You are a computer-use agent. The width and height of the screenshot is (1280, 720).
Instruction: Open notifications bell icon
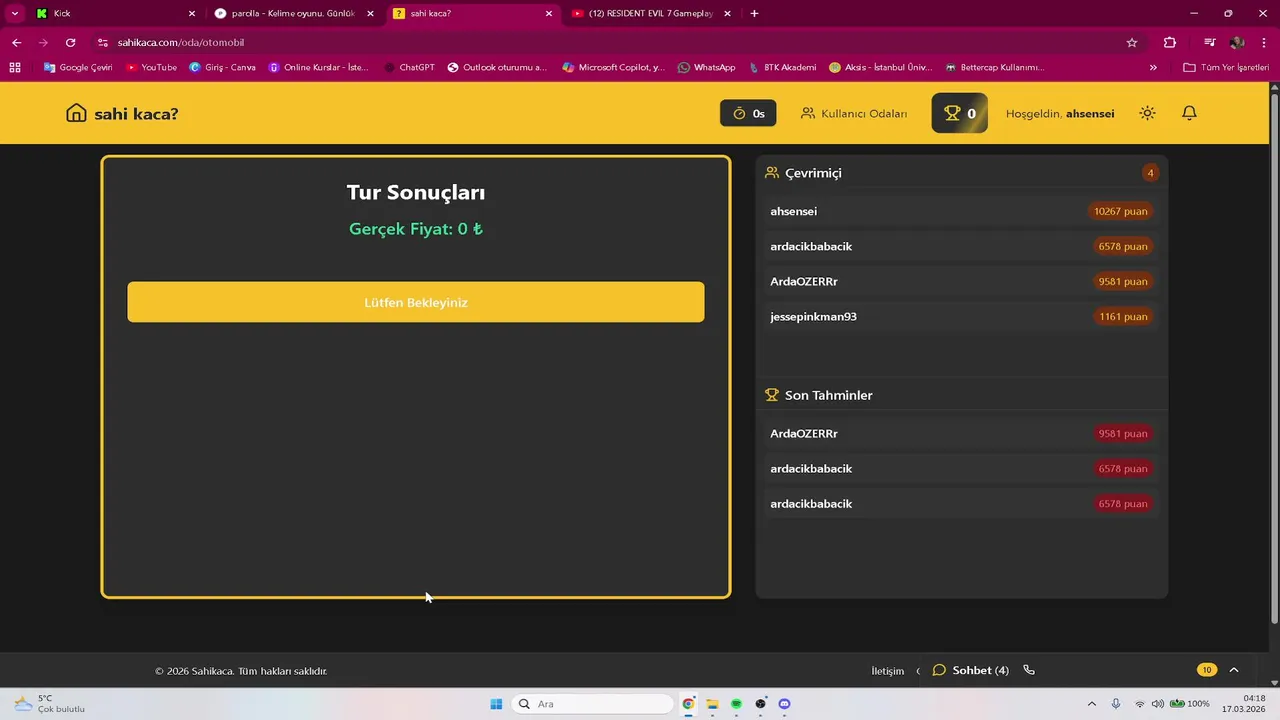[x=1189, y=113]
